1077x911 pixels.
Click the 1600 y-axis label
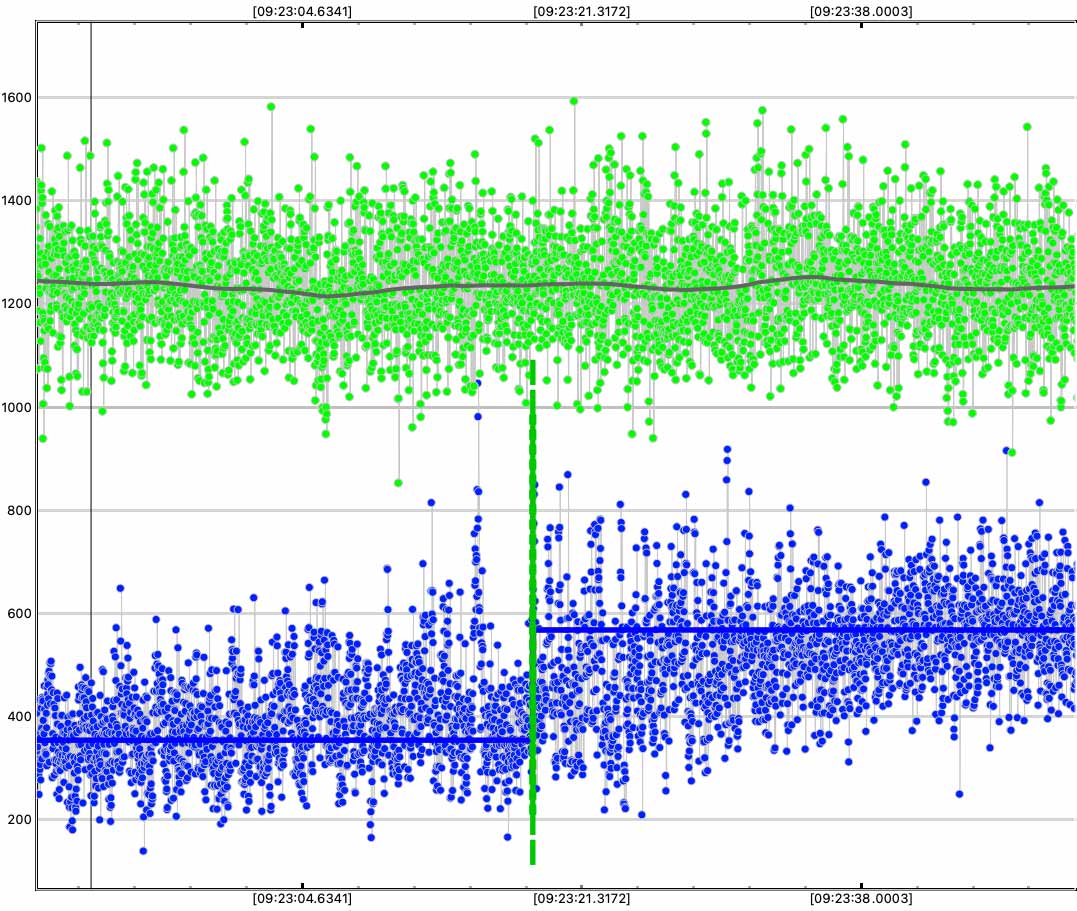pos(16,98)
